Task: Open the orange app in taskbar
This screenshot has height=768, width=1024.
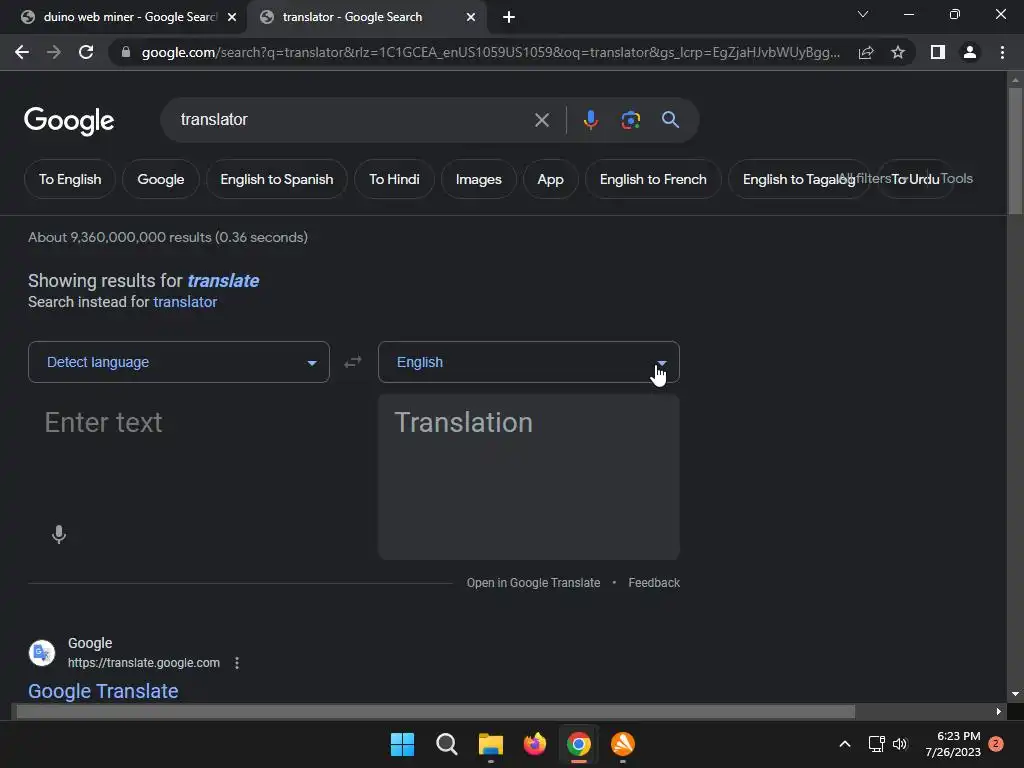Action: (x=622, y=744)
